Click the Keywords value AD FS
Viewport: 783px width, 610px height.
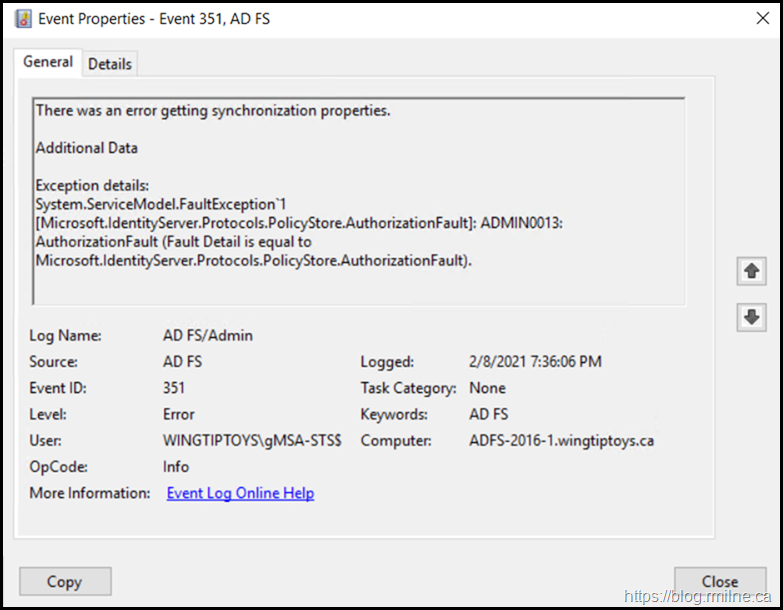[486, 414]
